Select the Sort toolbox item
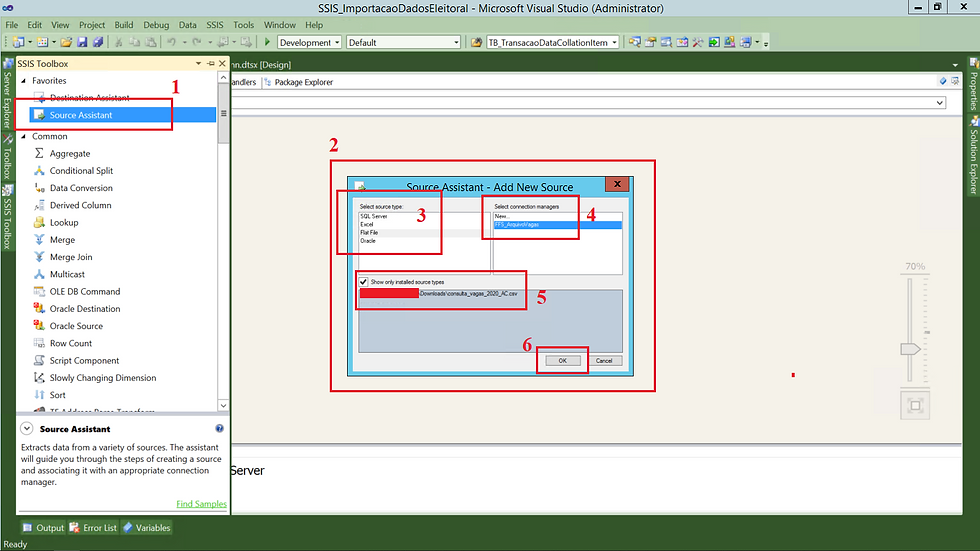The height and width of the screenshot is (551, 980). tap(58, 395)
